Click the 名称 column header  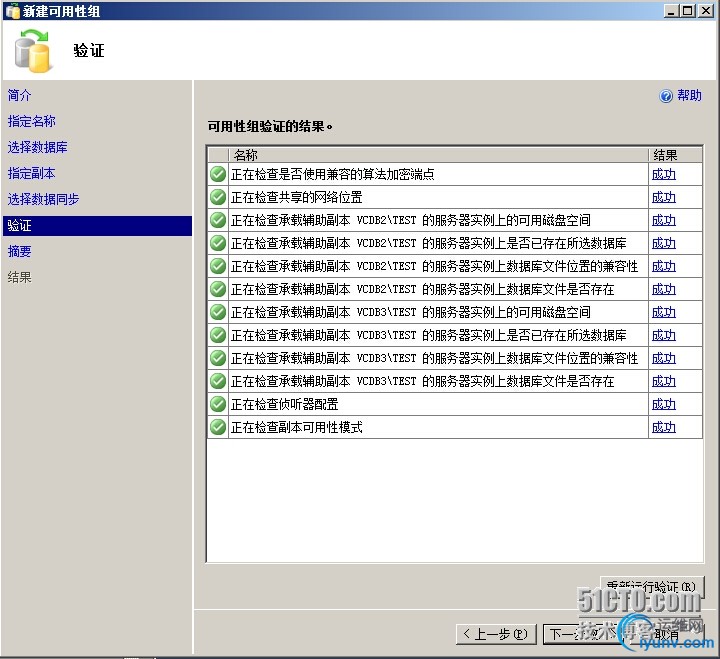439,155
